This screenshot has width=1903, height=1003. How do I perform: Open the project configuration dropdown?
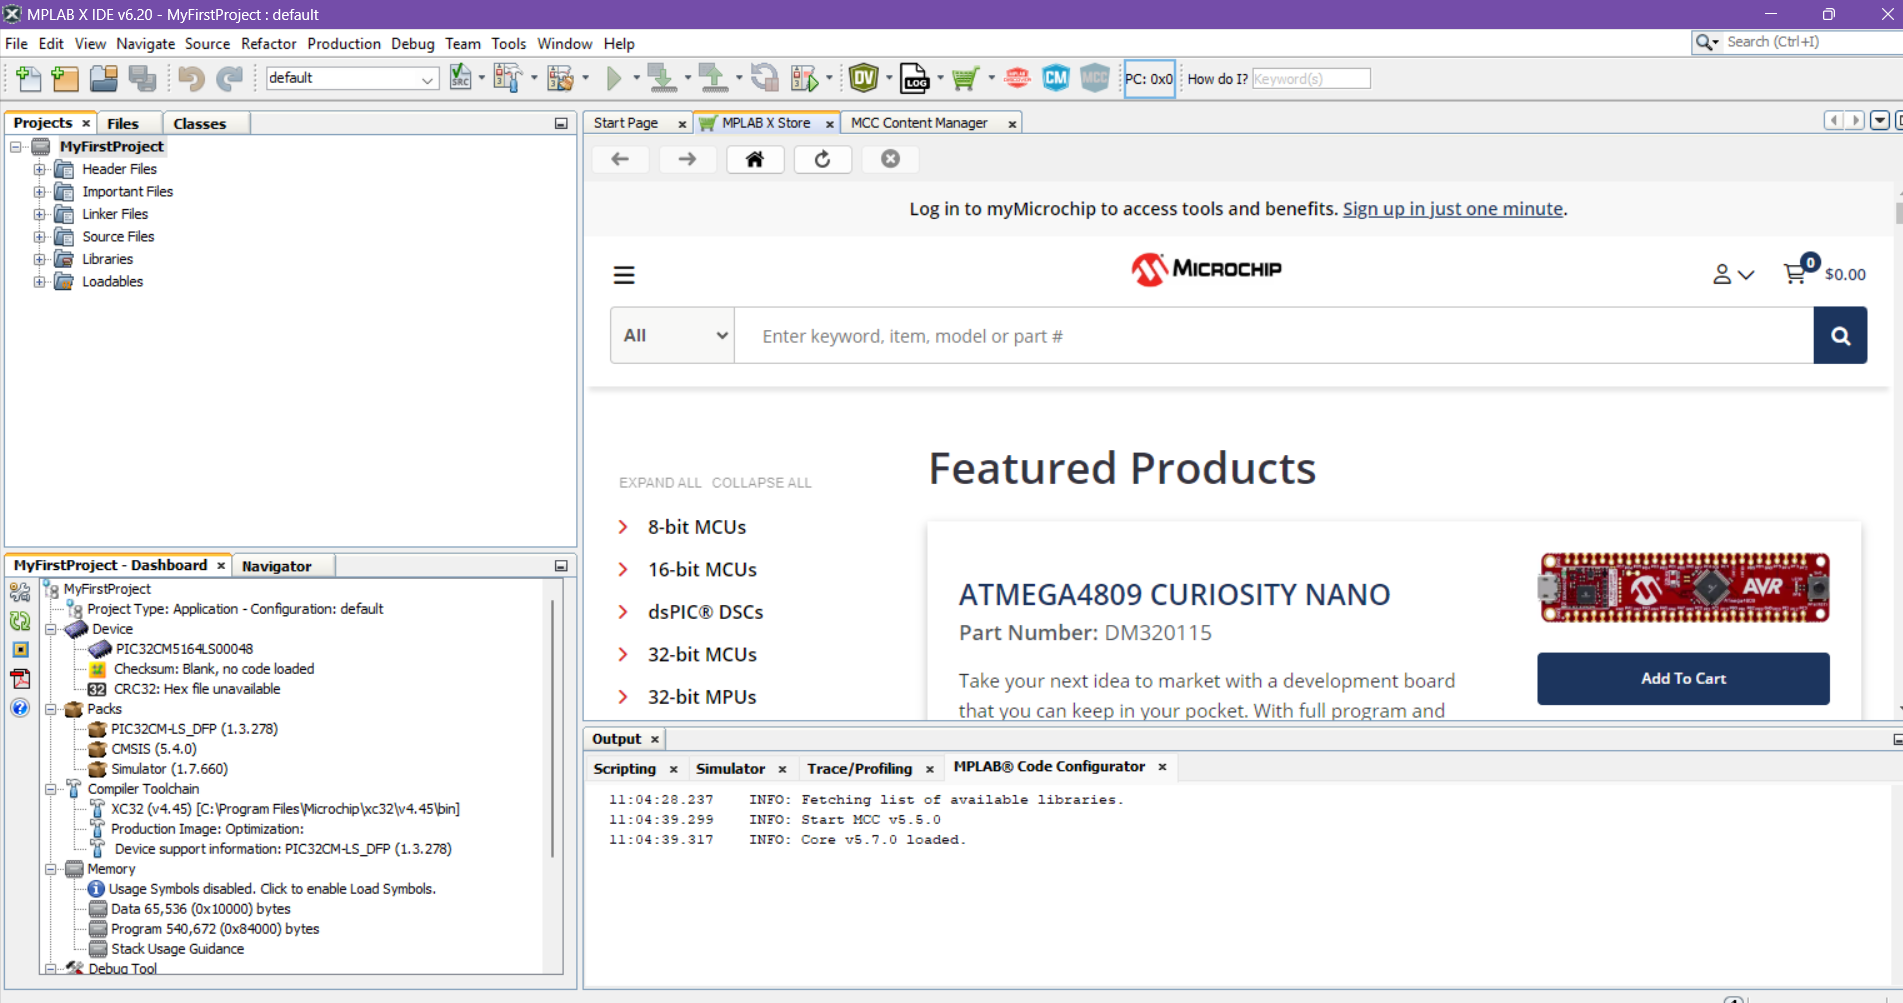coord(352,78)
